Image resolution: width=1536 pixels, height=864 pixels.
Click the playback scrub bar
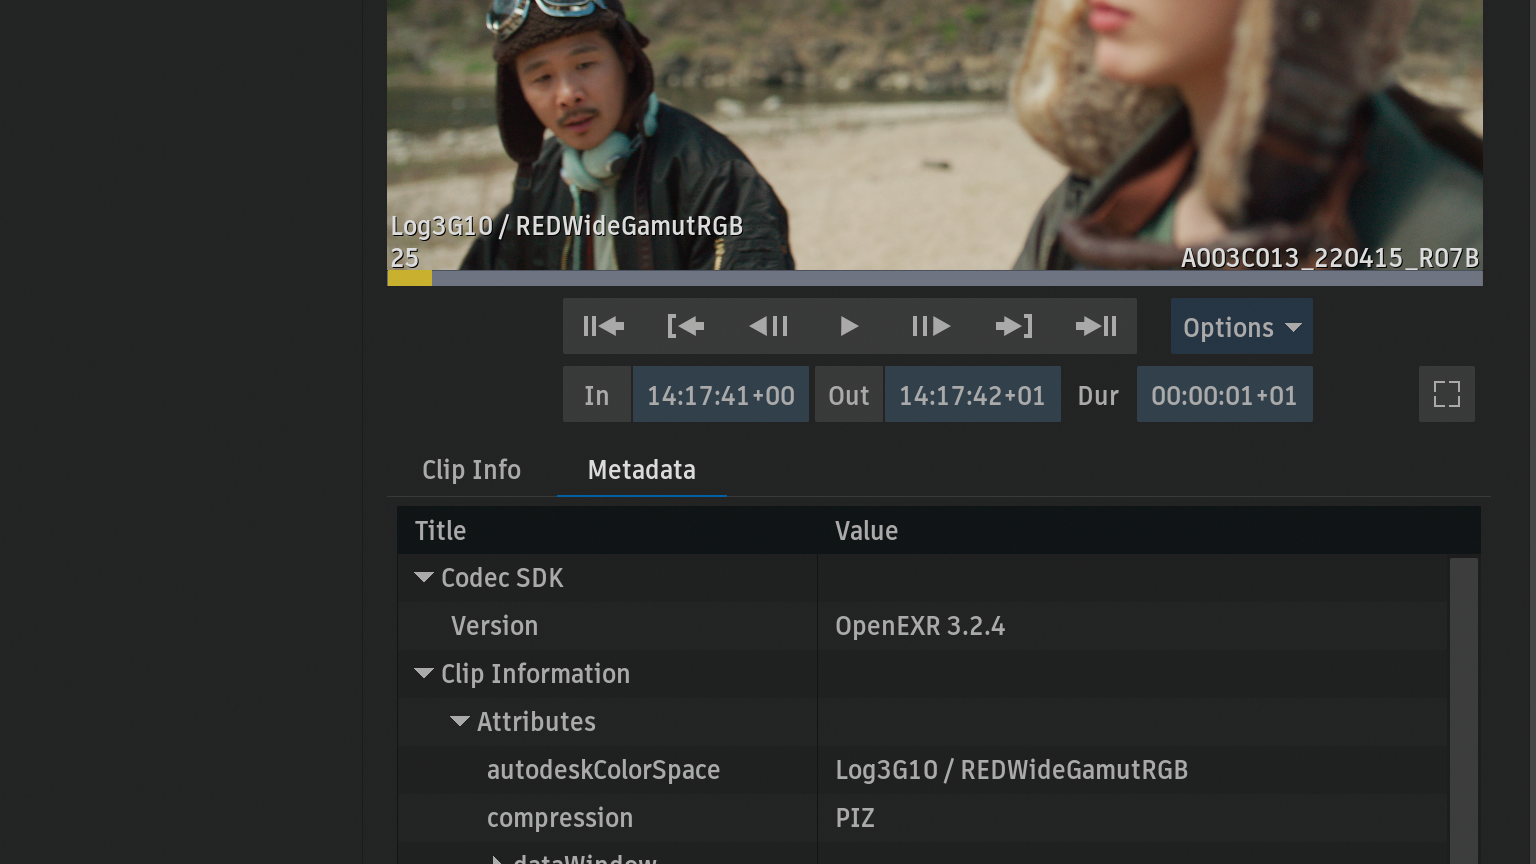pos(935,278)
